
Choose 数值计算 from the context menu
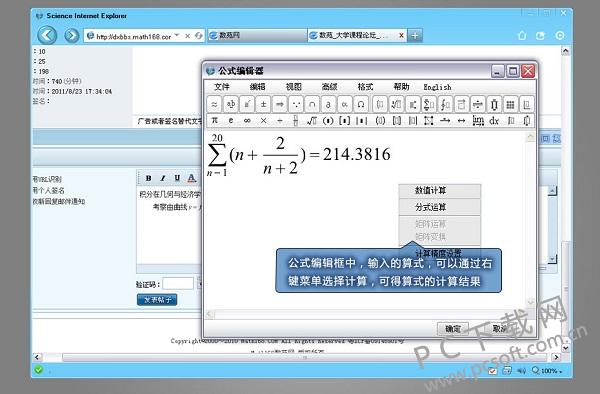pos(440,190)
